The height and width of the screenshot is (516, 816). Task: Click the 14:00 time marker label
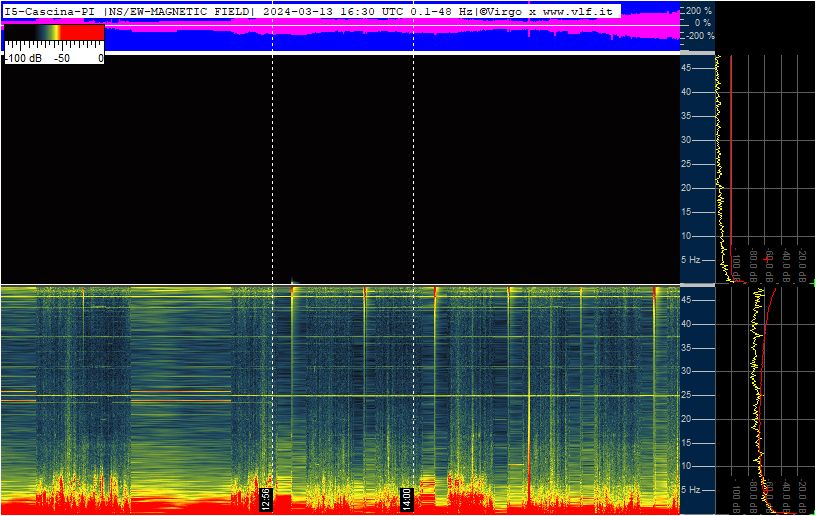(406, 499)
